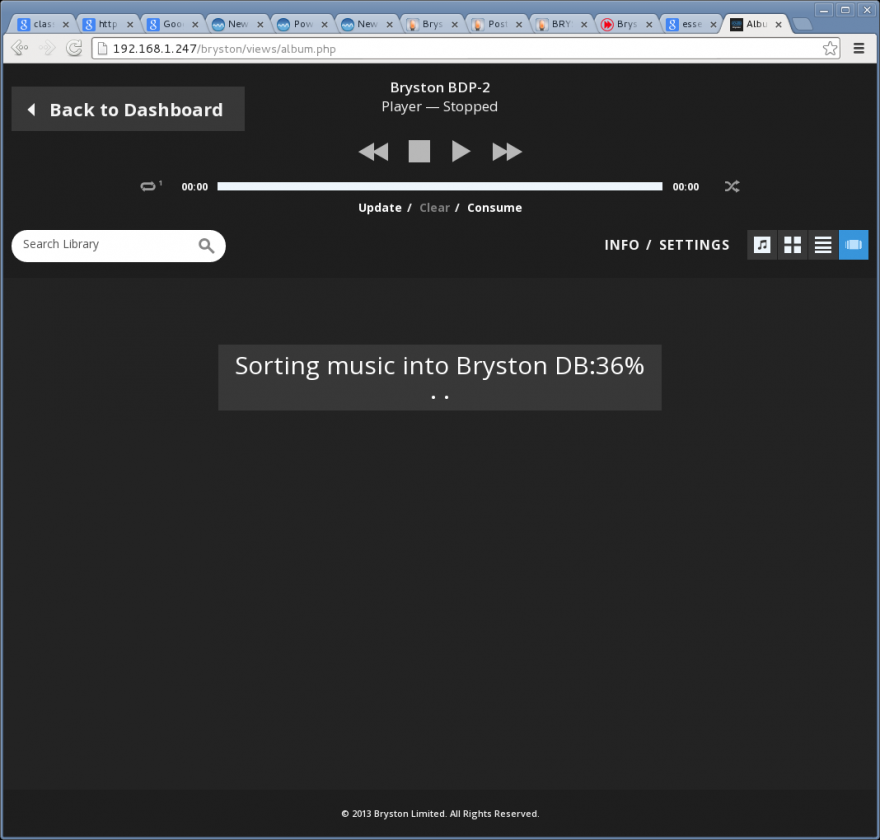Viewport: 880px width, 840px height.
Task: Click the rewind playback button
Action: point(373,152)
